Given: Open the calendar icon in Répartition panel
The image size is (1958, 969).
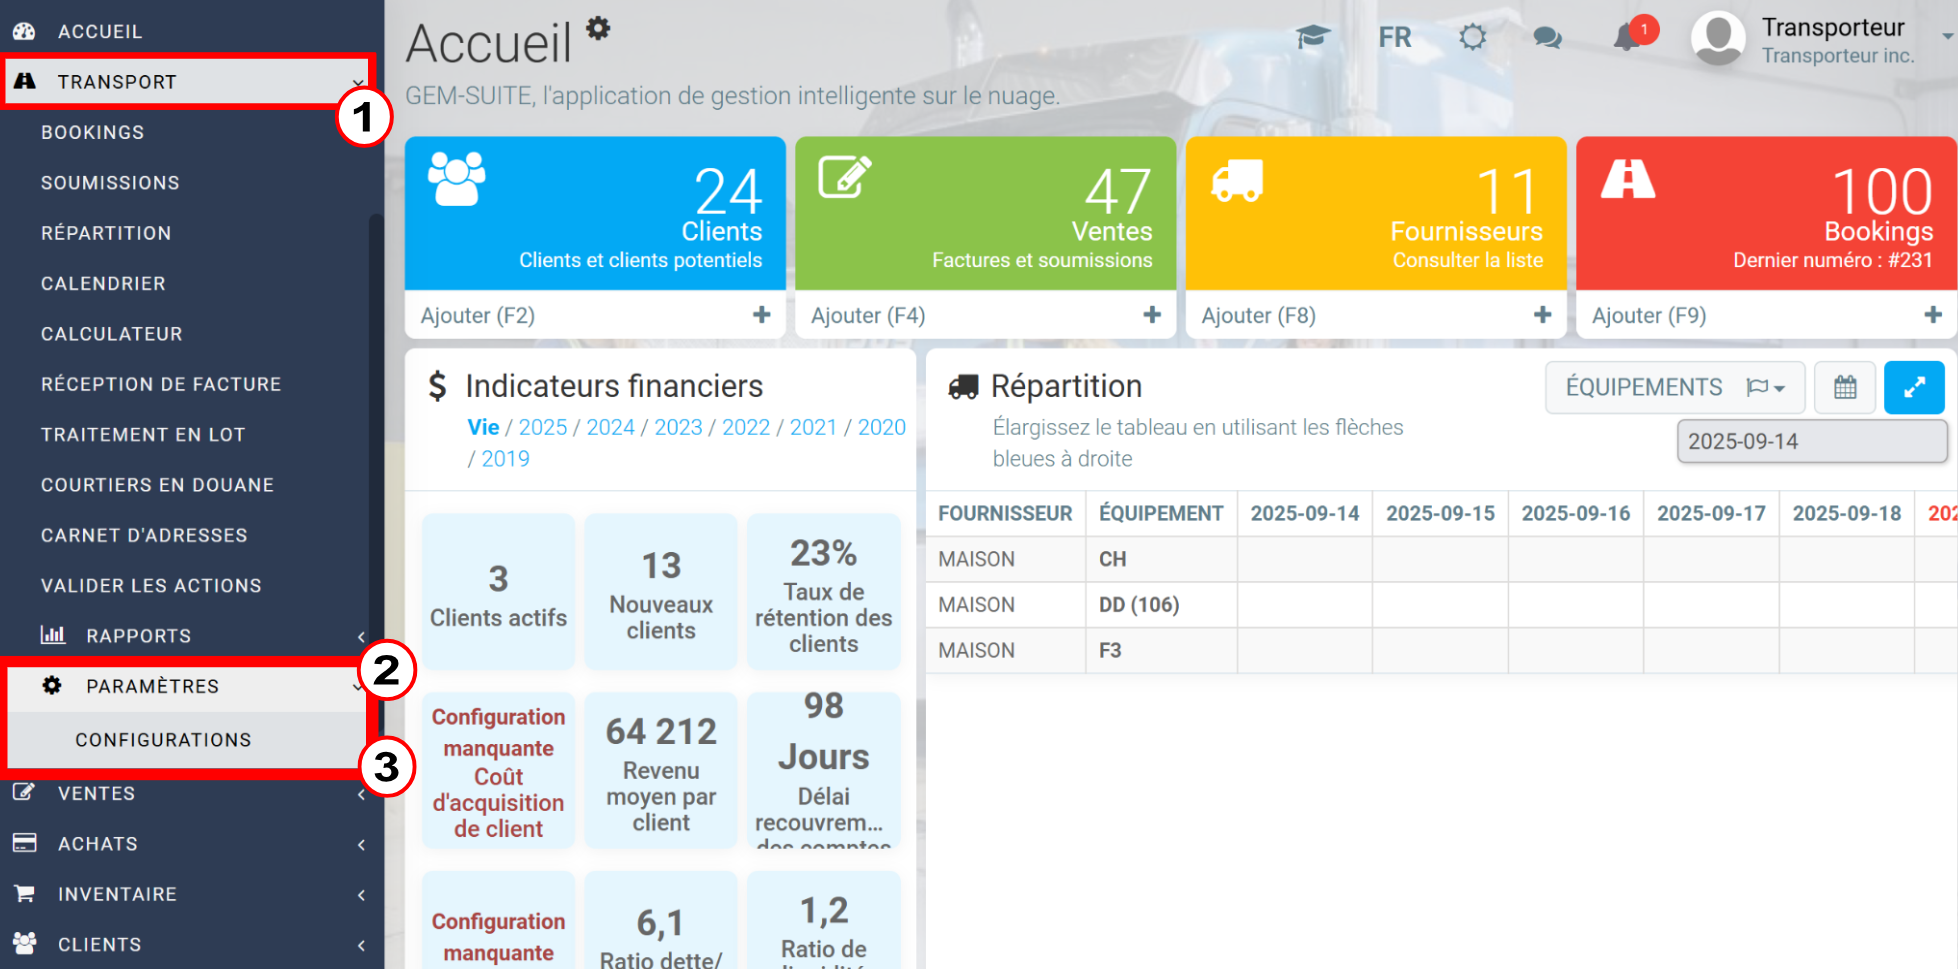Looking at the screenshot, I should (1845, 388).
